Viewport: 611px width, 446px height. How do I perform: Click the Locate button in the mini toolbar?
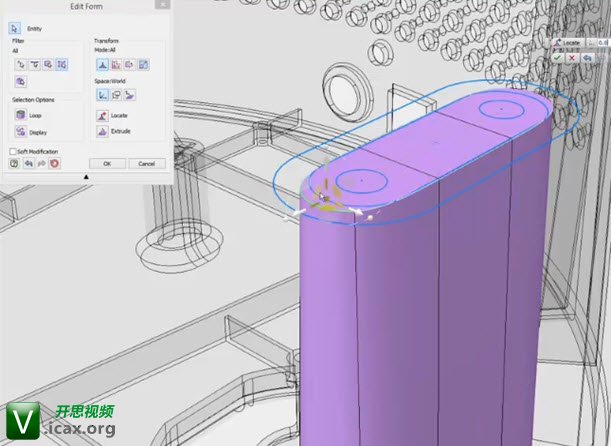click(x=568, y=42)
